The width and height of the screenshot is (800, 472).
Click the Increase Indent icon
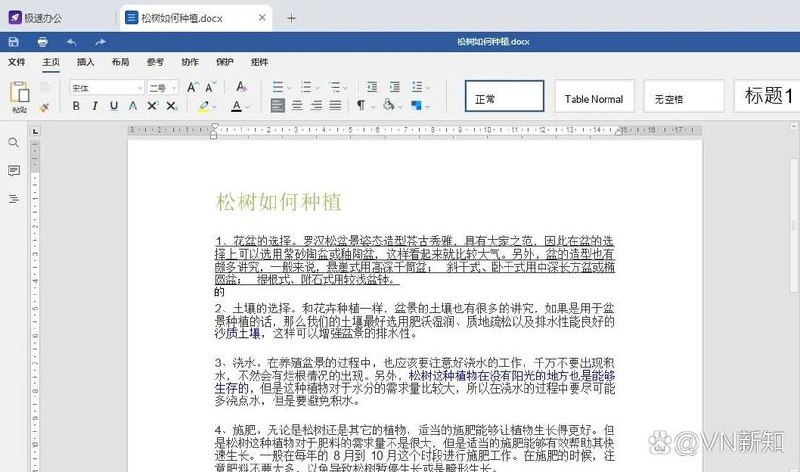click(x=394, y=87)
